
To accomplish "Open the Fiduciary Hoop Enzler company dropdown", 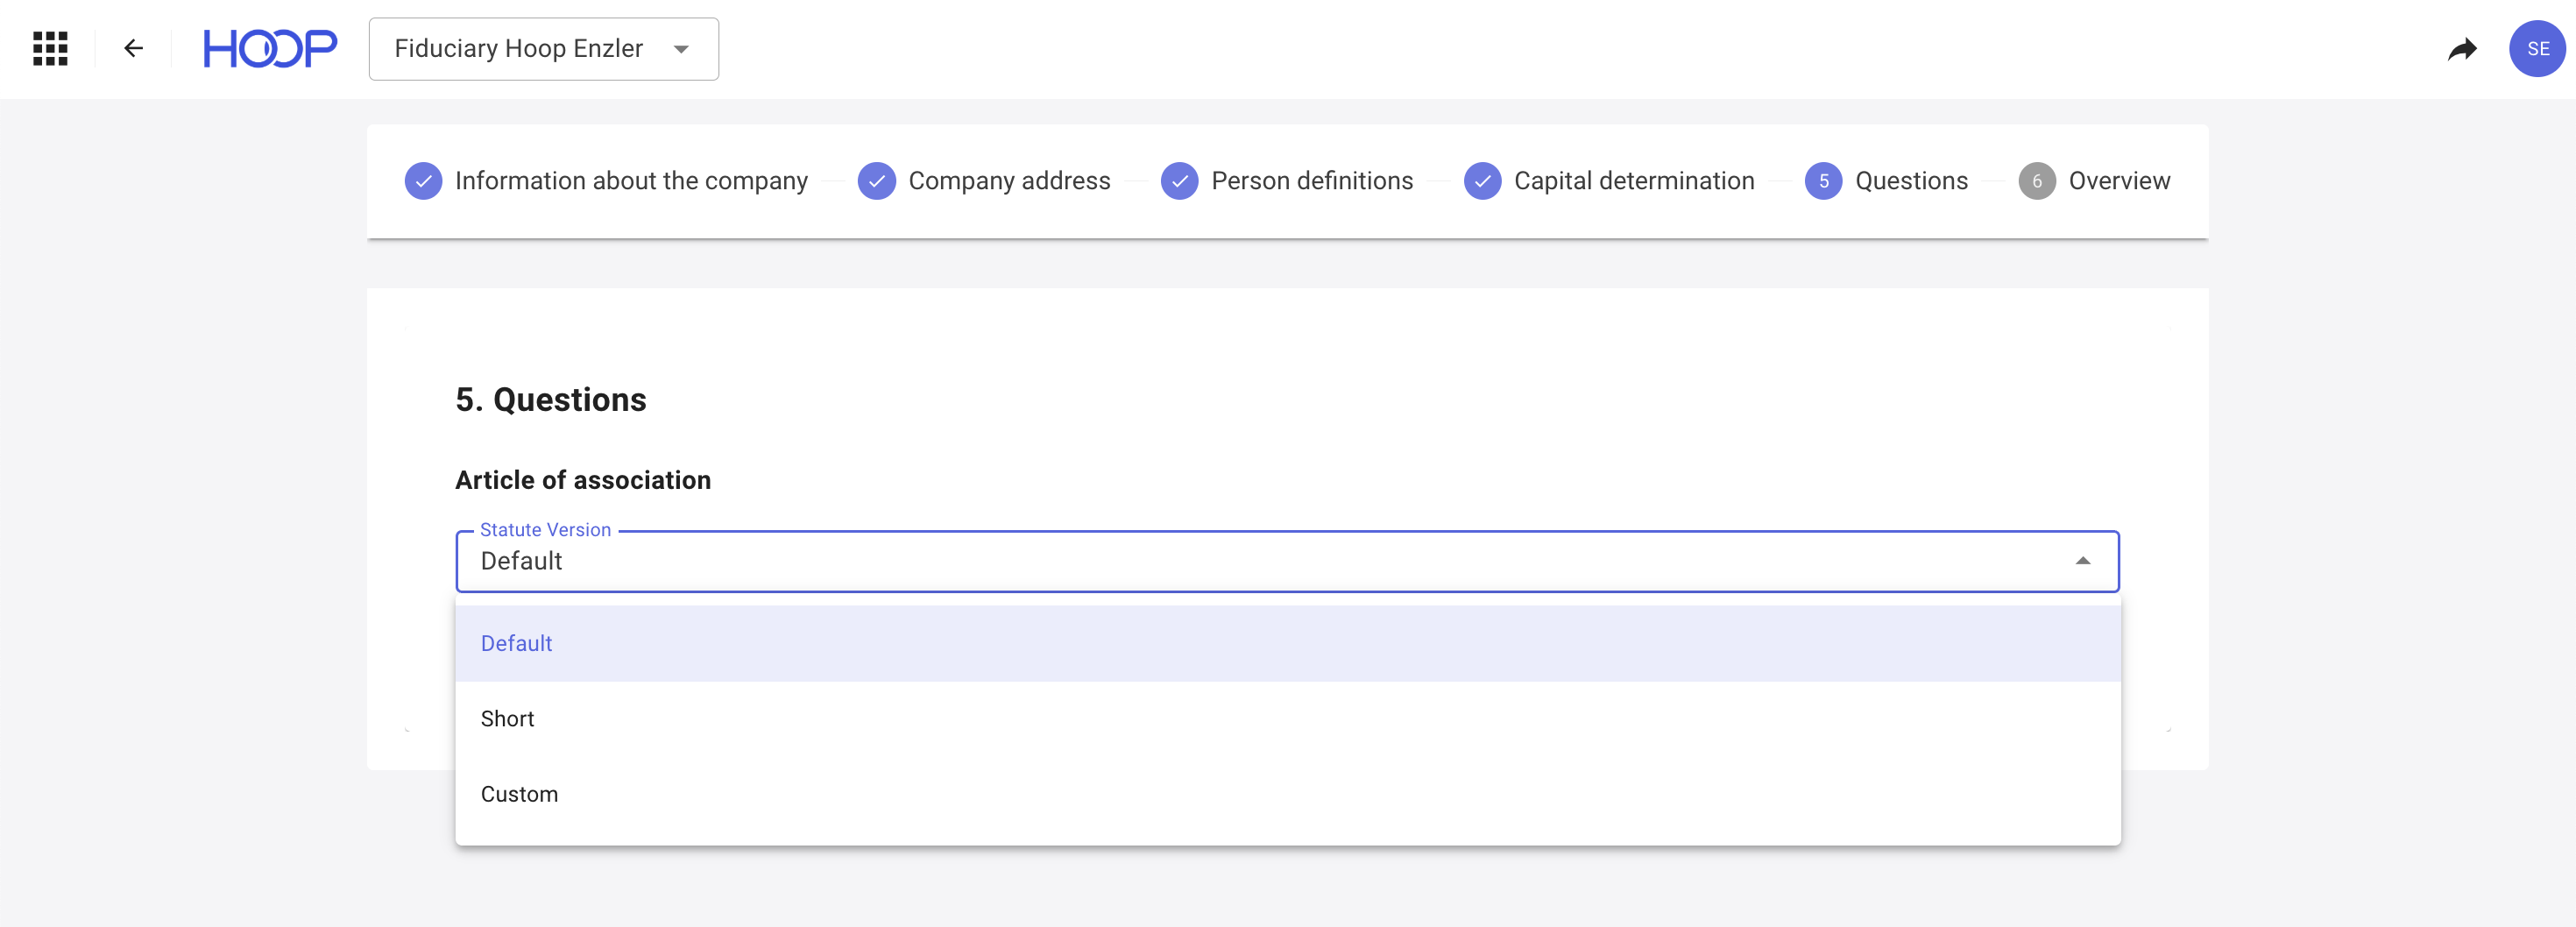I will tap(543, 49).
